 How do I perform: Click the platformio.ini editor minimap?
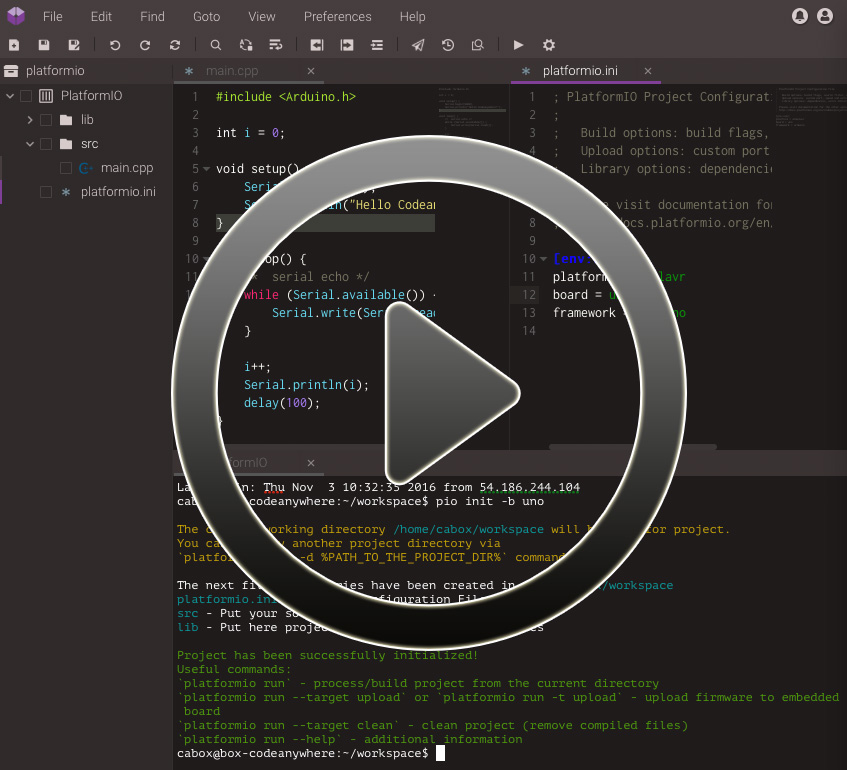tap(810, 106)
